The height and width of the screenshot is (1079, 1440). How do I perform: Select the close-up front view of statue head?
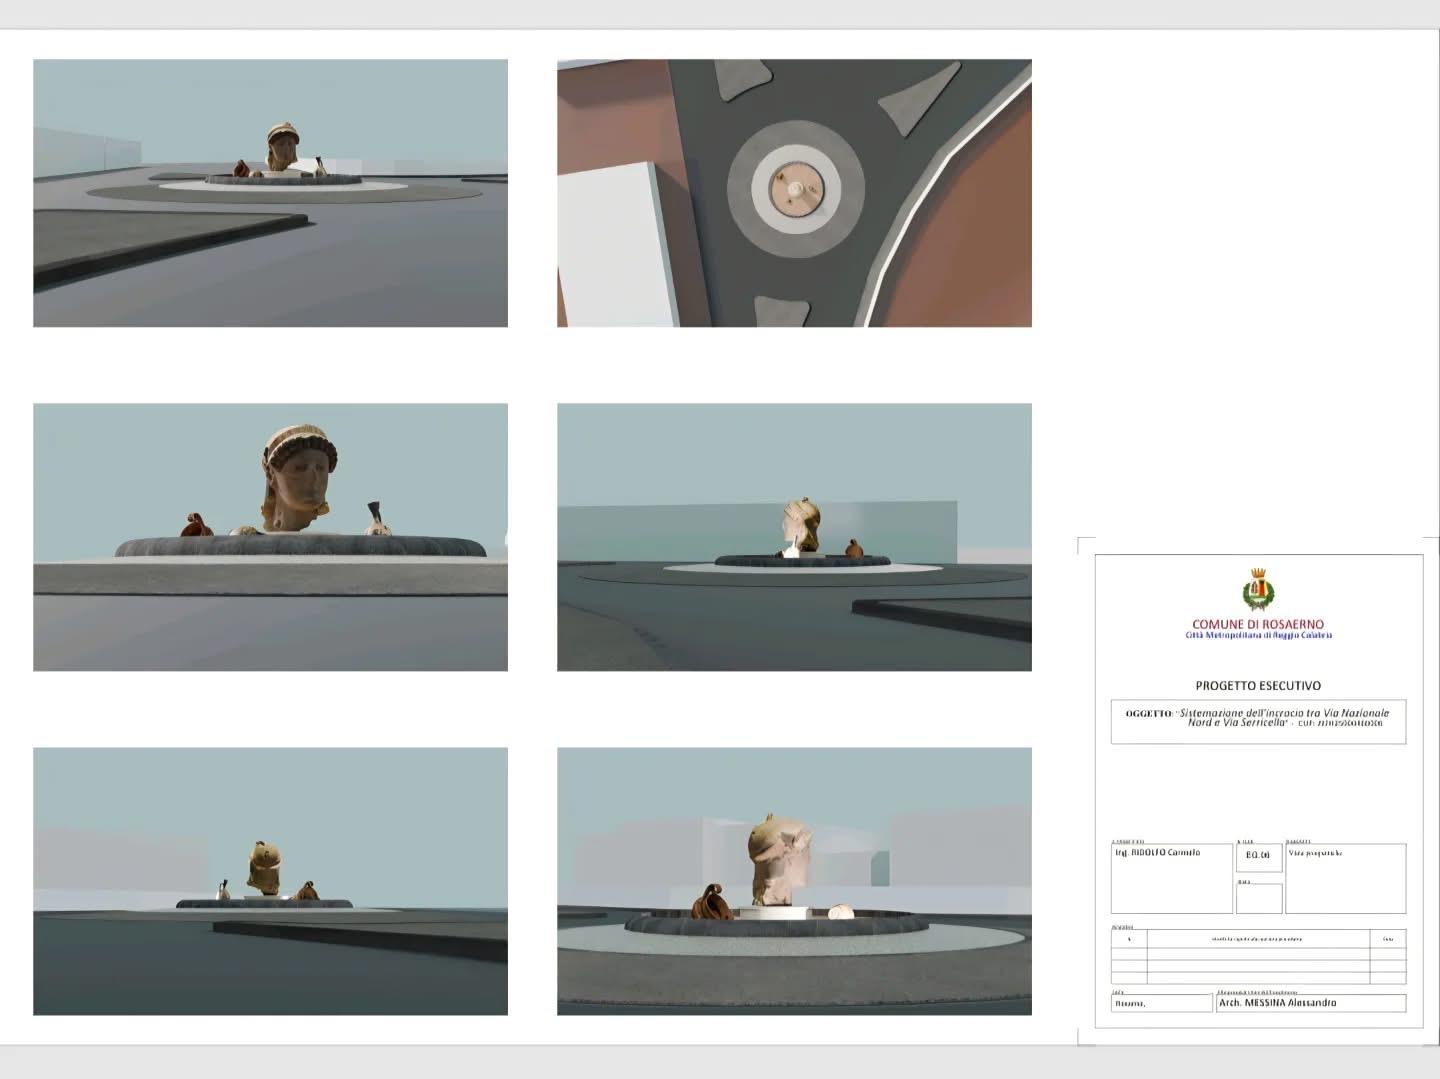tap(270, 537)
